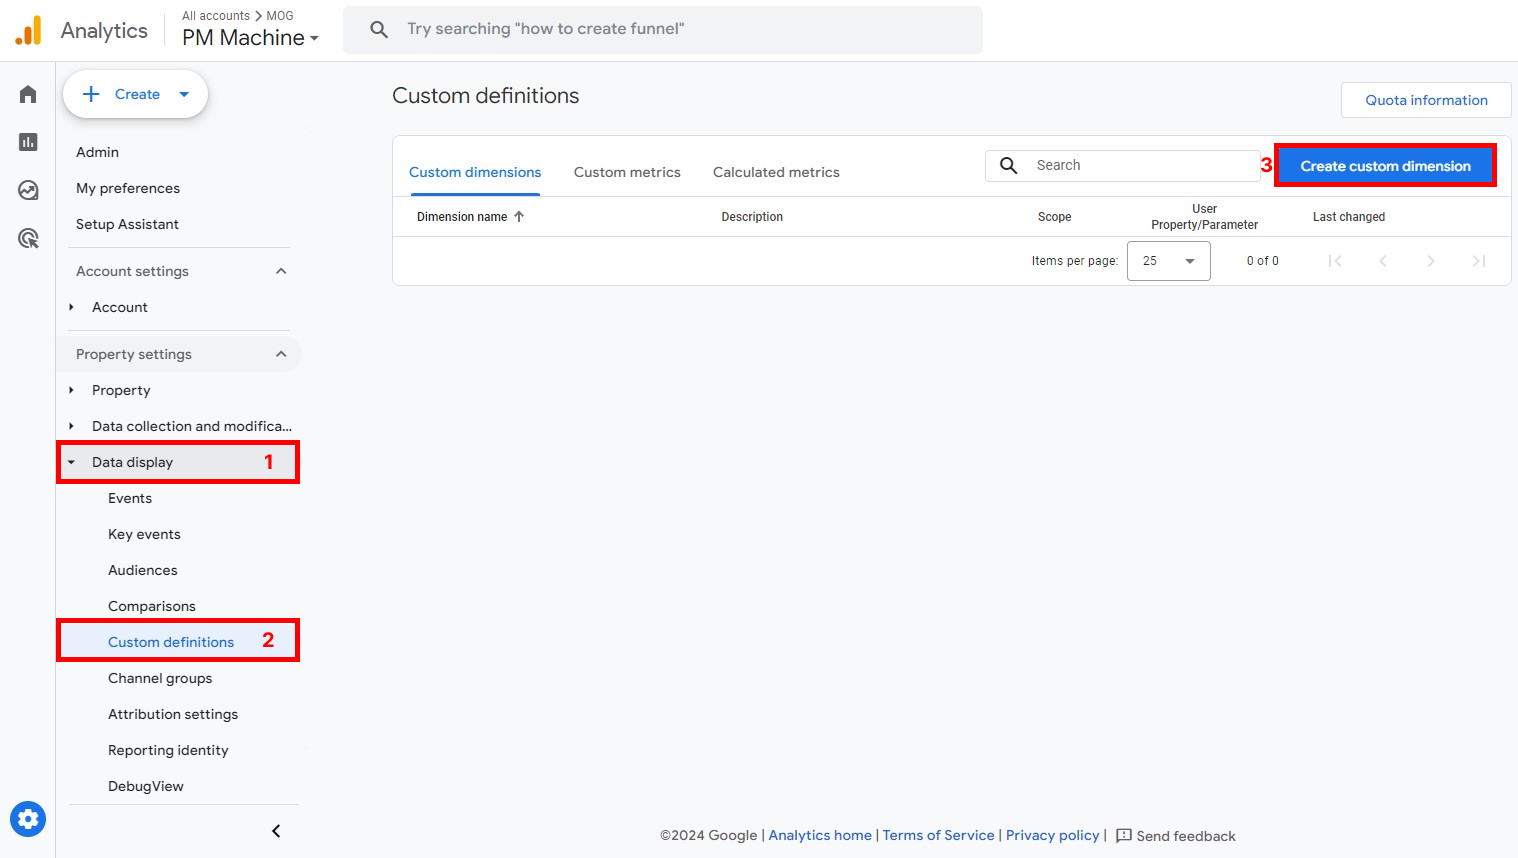1518x858 pixels.
Task: Open Admin in the sidebar
Action: tap(97, 152)
